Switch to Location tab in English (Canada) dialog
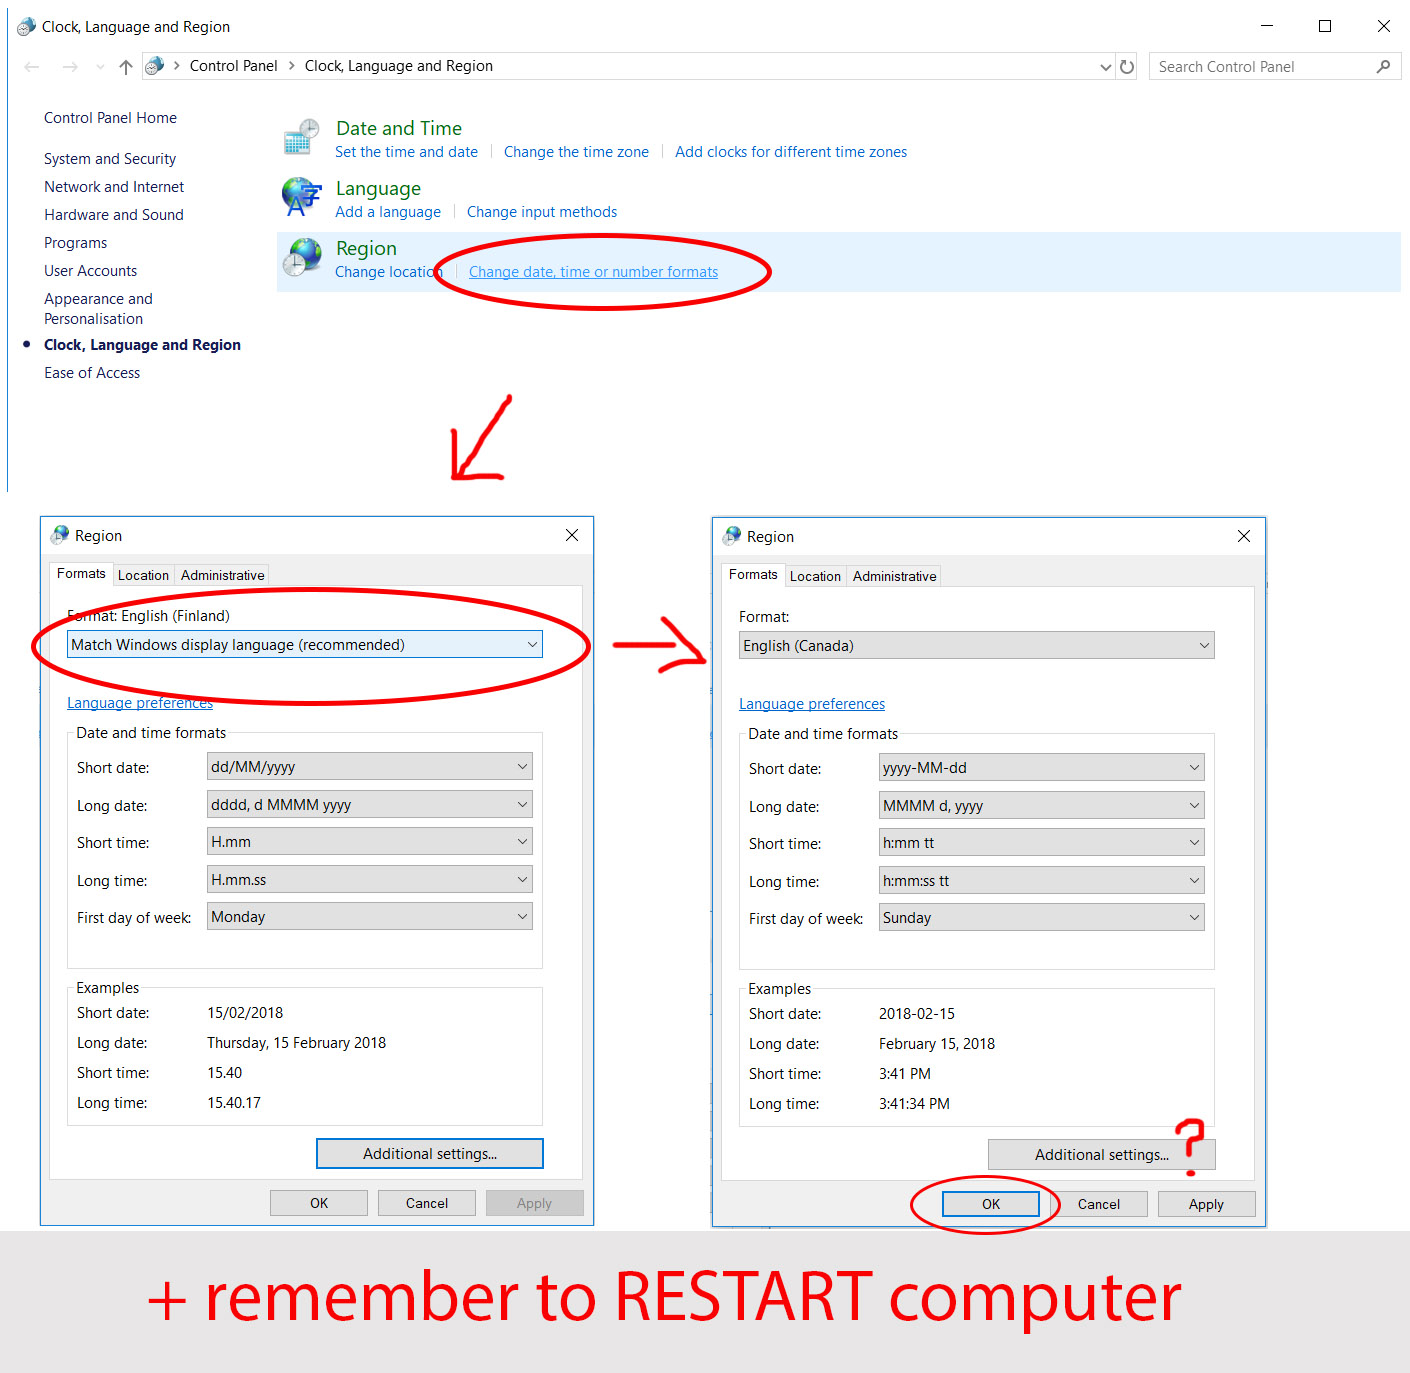 [x=815, y=577]
